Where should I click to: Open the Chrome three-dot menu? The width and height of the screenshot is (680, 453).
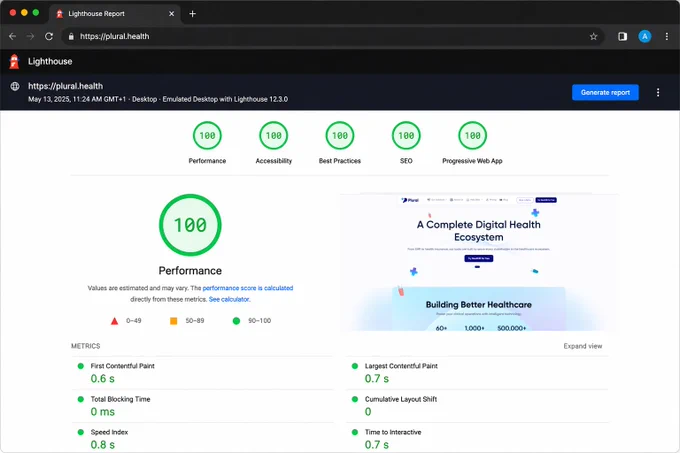point(667,36)
